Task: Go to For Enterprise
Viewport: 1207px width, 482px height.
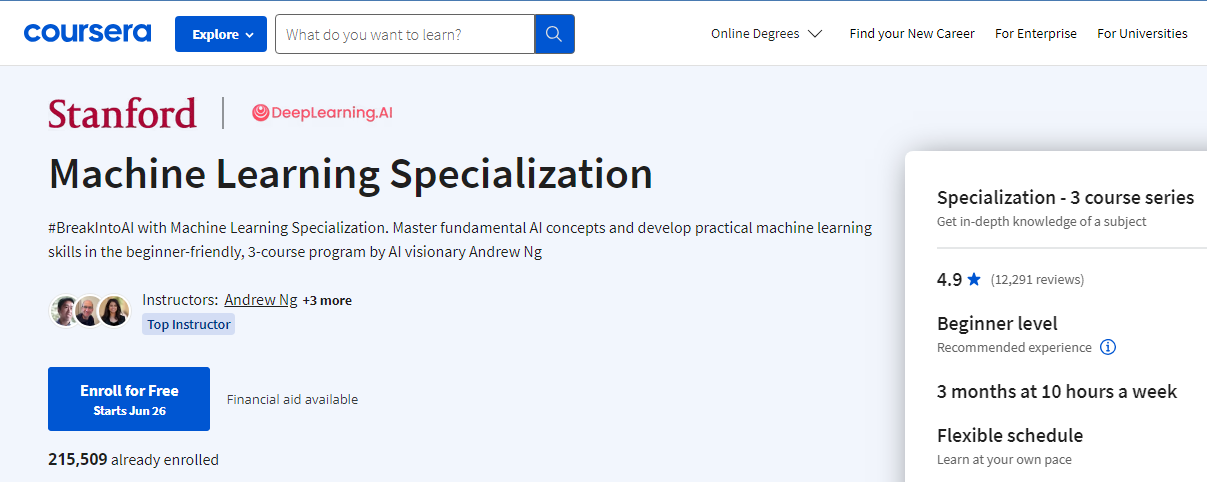Action: click(1035, 33)
